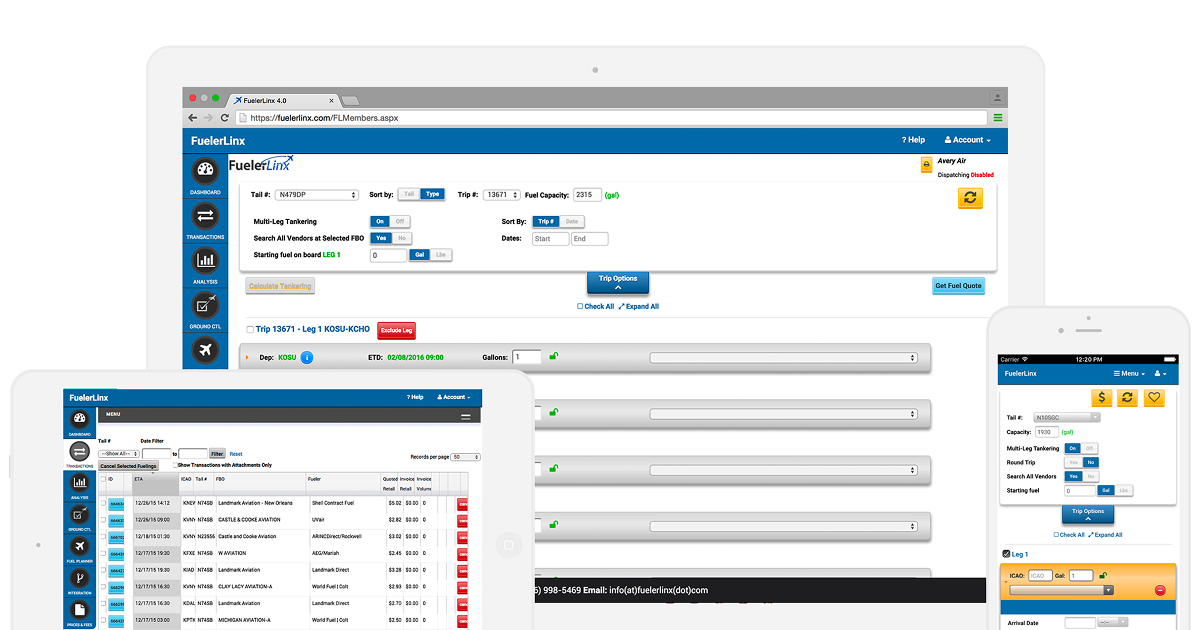
Task: Click the heart favorites button on the phone
Action: click(1154, 397)
